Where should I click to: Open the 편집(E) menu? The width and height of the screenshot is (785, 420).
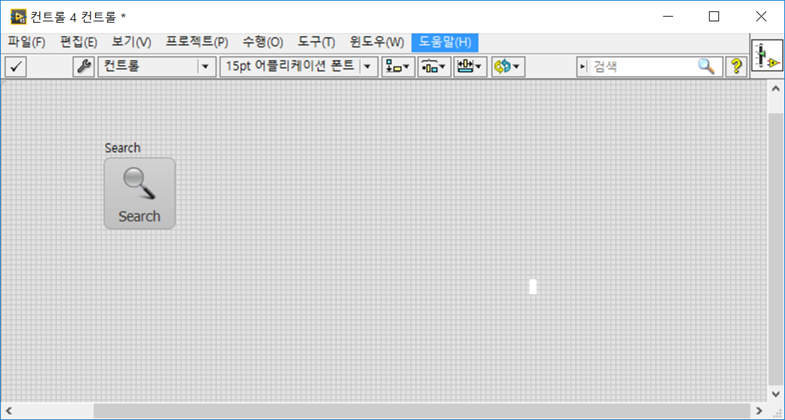[x=79, y=43]
